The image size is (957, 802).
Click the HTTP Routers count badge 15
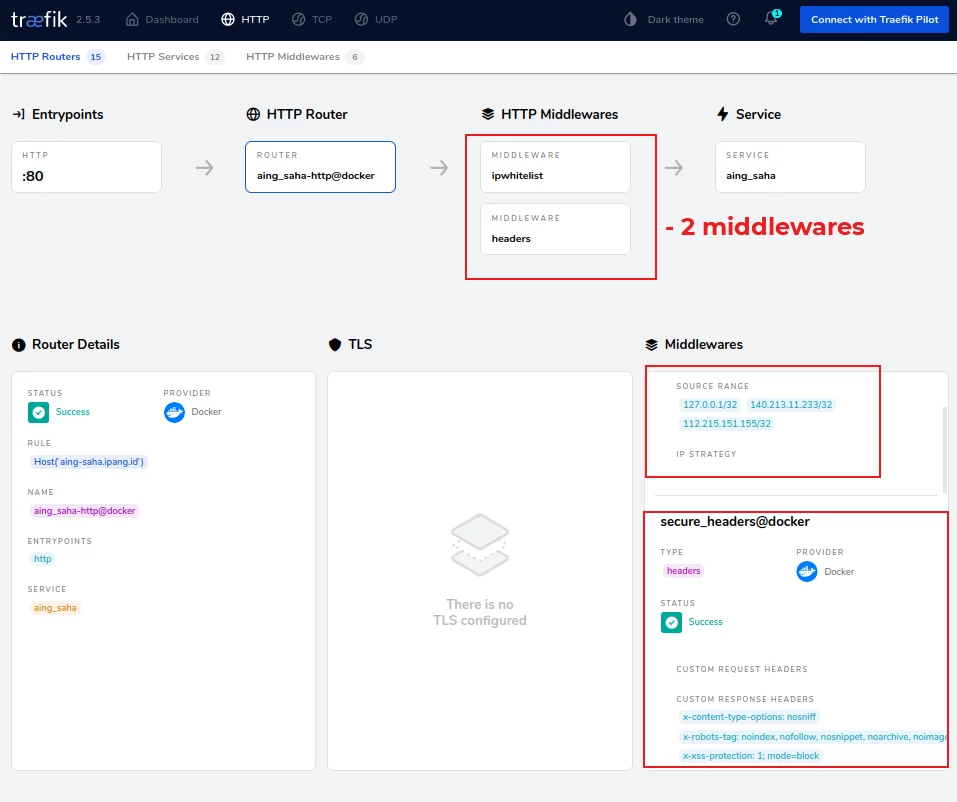tap(96, 57)
